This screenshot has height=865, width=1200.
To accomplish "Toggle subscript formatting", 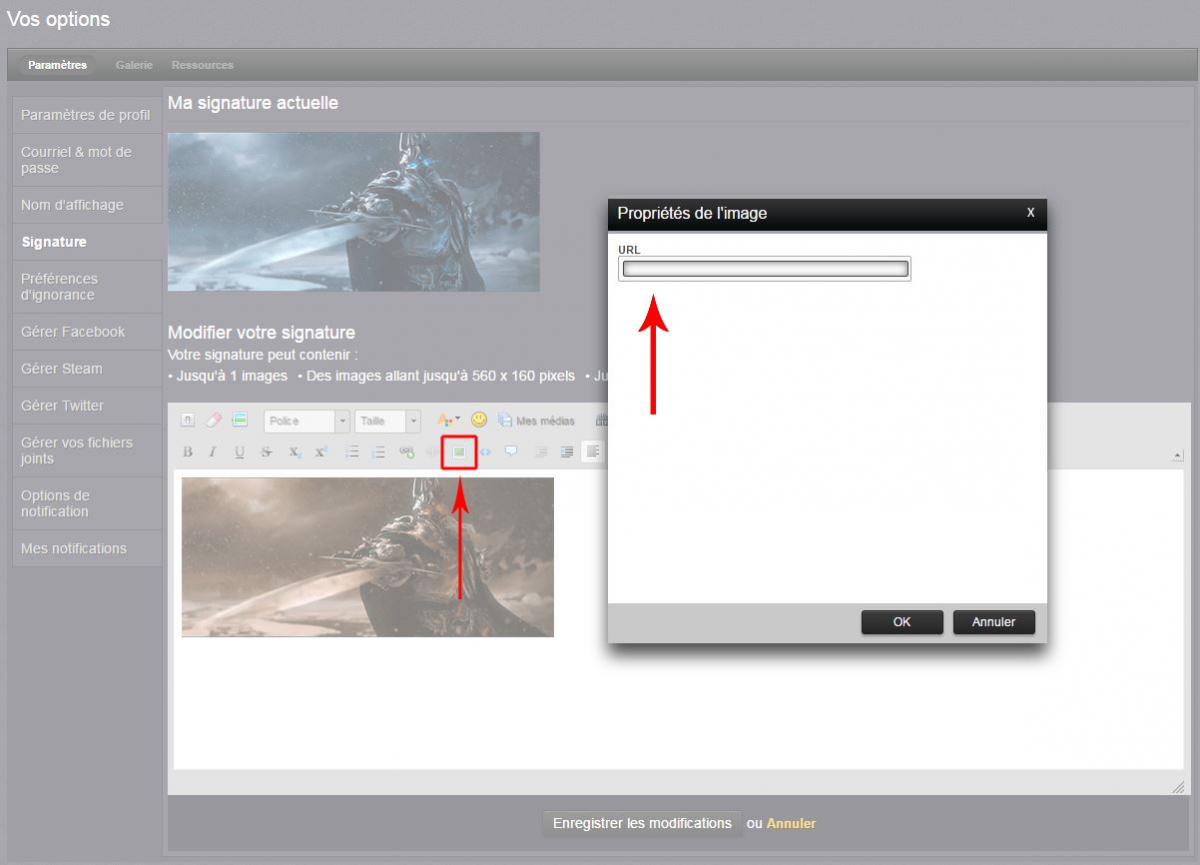I will click(295, 452).
